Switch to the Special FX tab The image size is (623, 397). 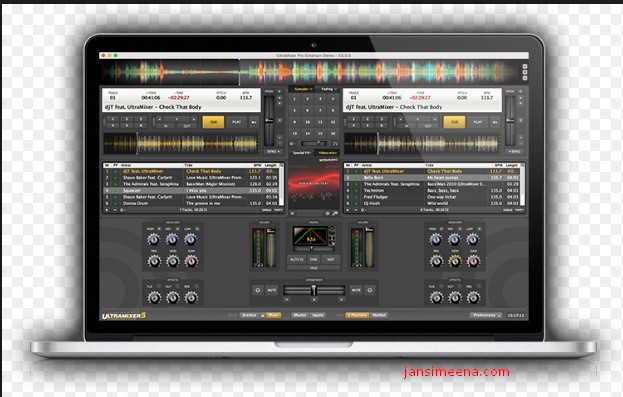point(302,153)
